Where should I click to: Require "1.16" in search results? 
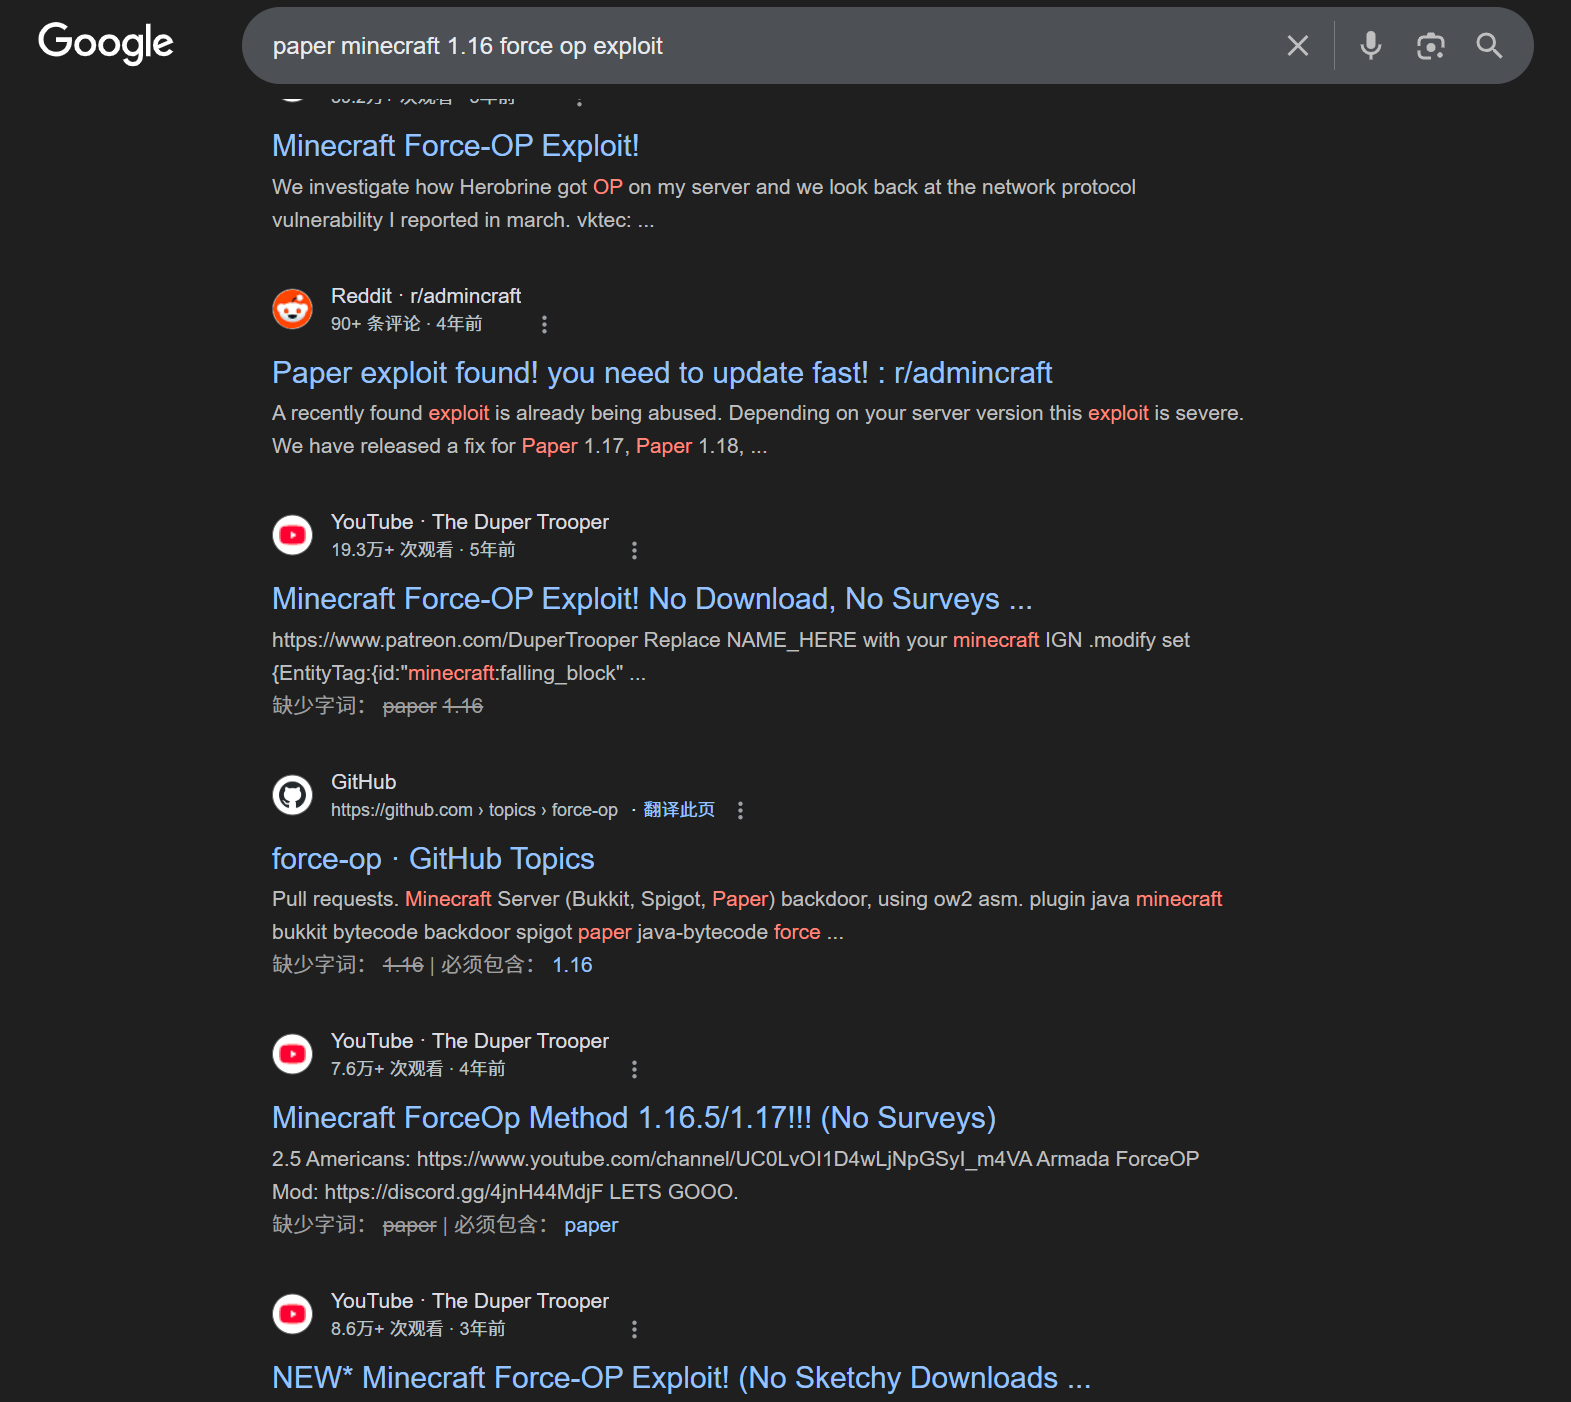click(572, 965)
